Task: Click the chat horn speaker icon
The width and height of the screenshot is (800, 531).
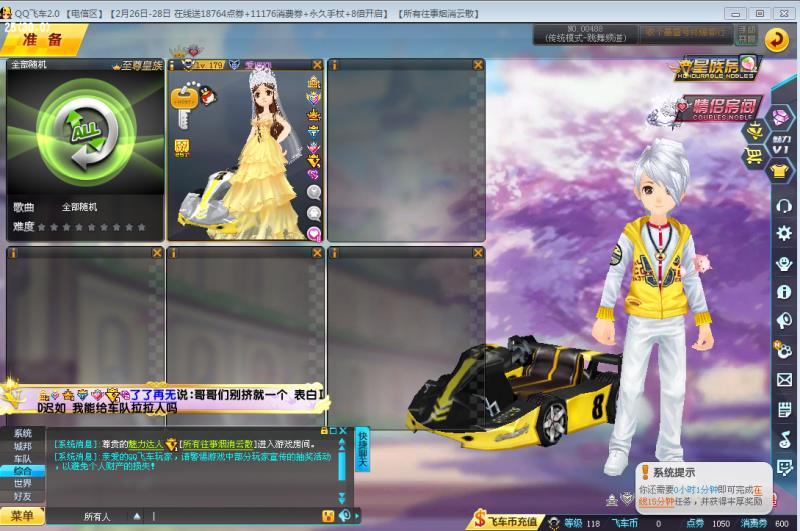Action: click(345, 516)
